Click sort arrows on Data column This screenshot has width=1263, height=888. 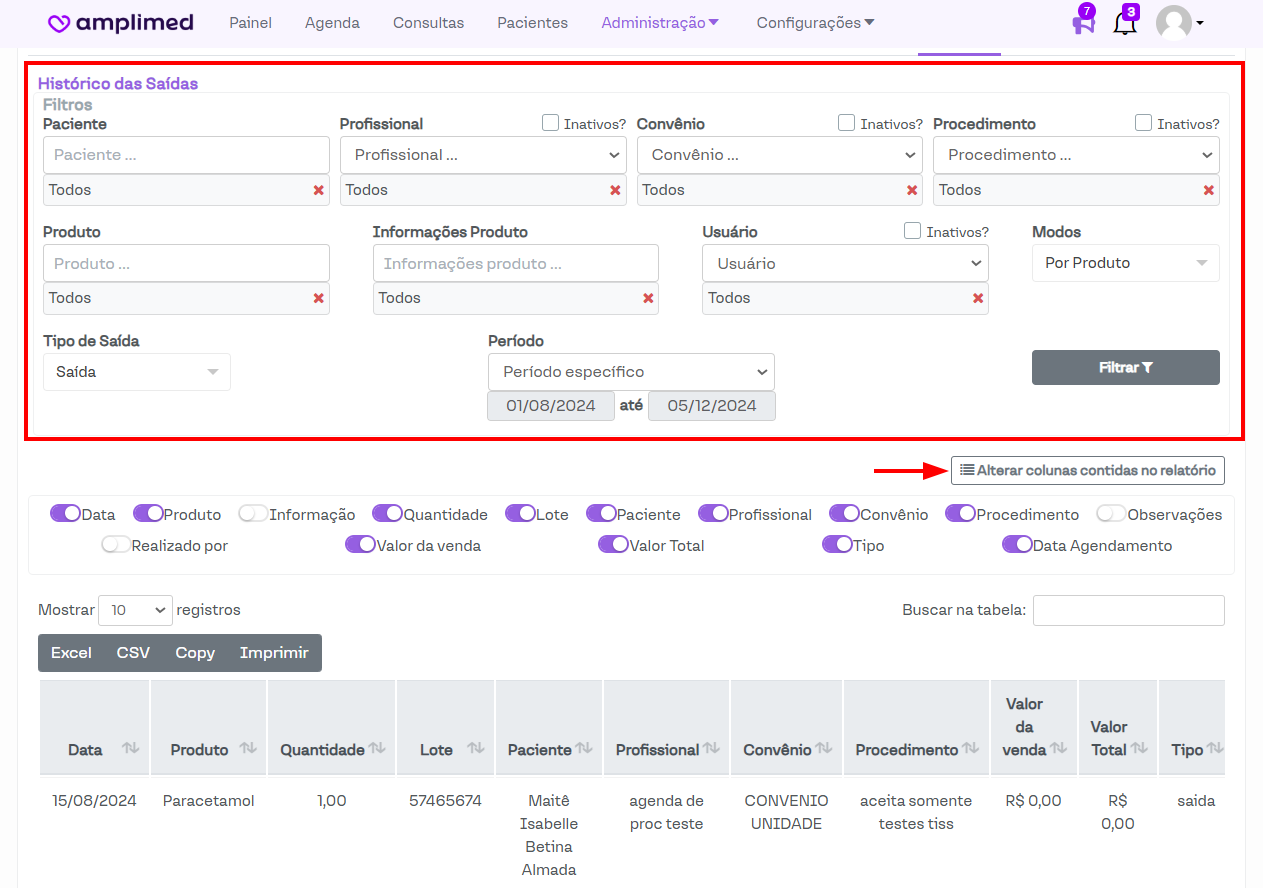point(130,749)
